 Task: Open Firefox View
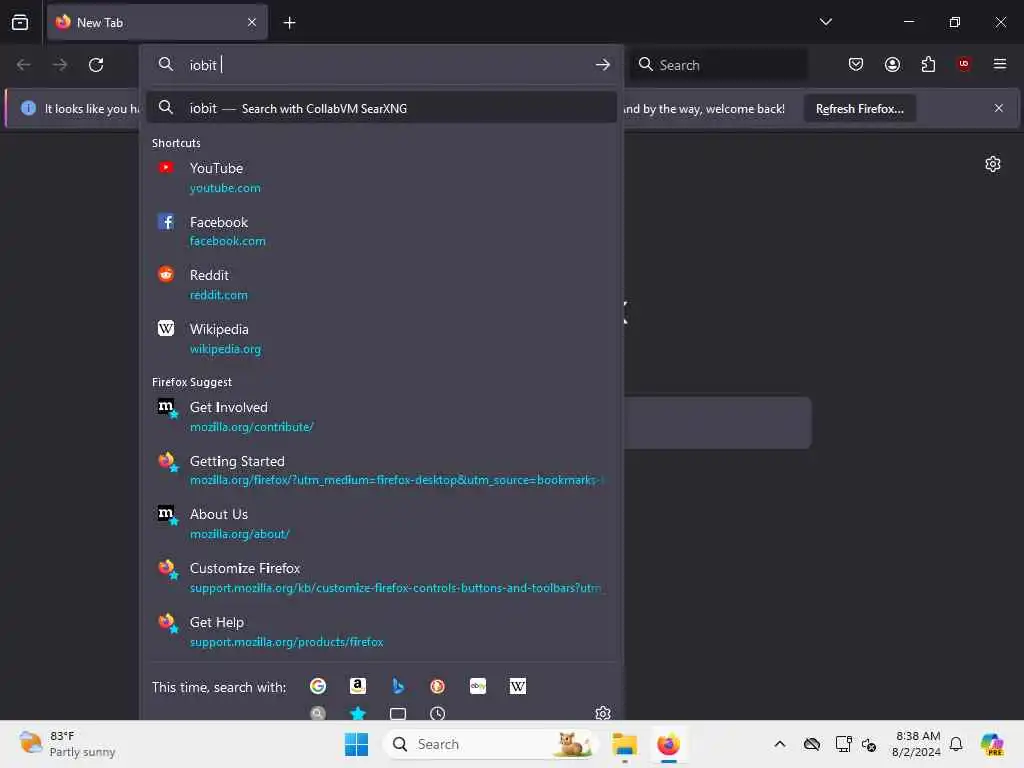pos(20,22)
